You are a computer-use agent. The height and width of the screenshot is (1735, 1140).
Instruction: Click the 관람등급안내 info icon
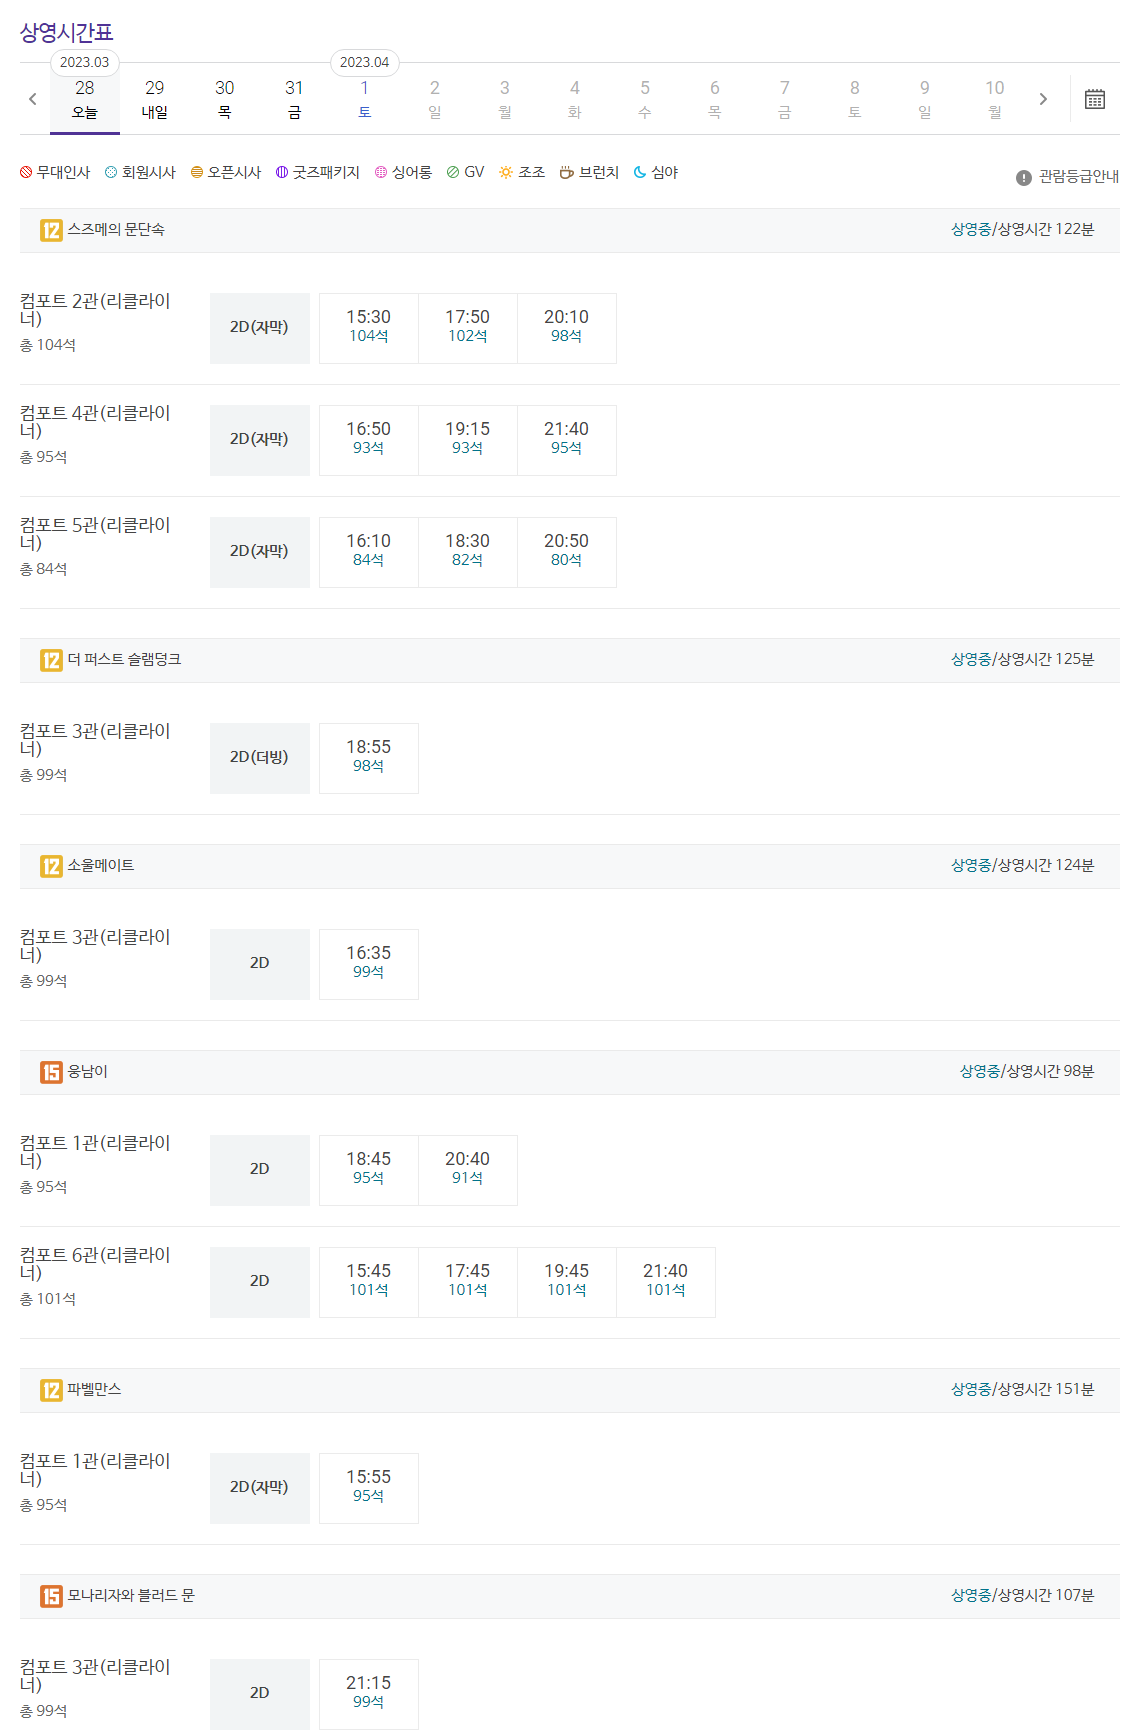point(1024,177)
